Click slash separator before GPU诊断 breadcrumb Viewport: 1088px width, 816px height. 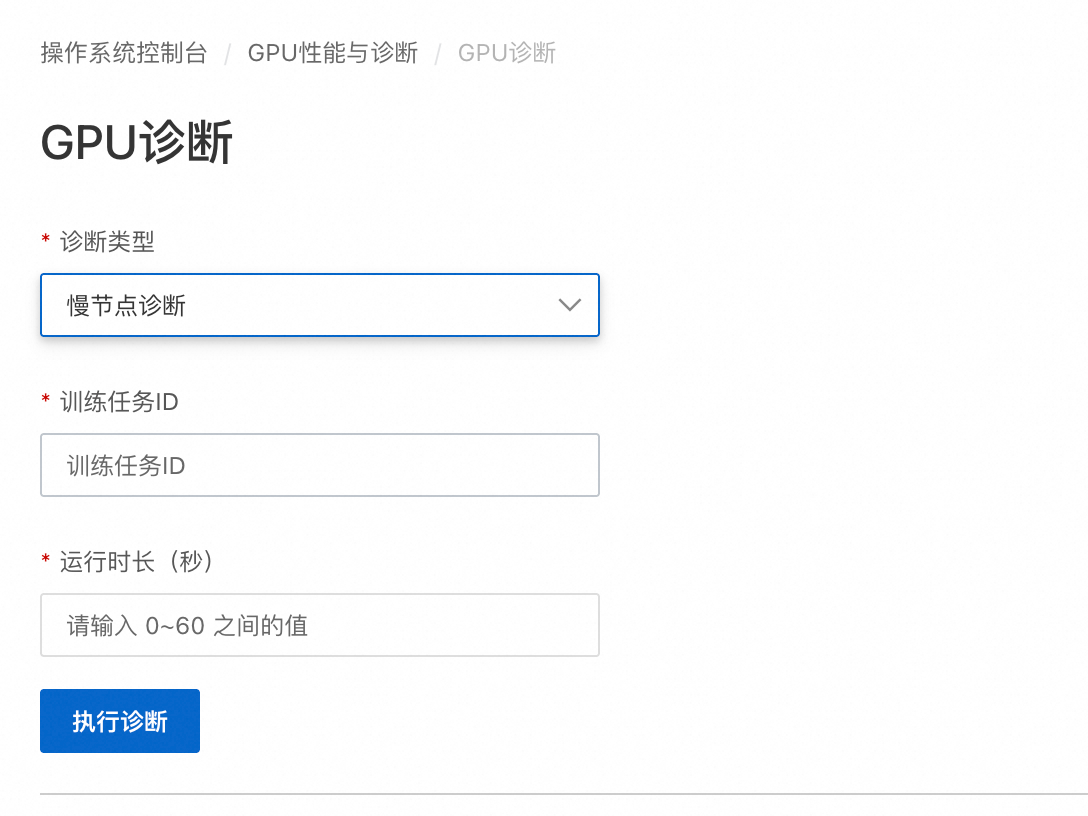coord(438,54)
